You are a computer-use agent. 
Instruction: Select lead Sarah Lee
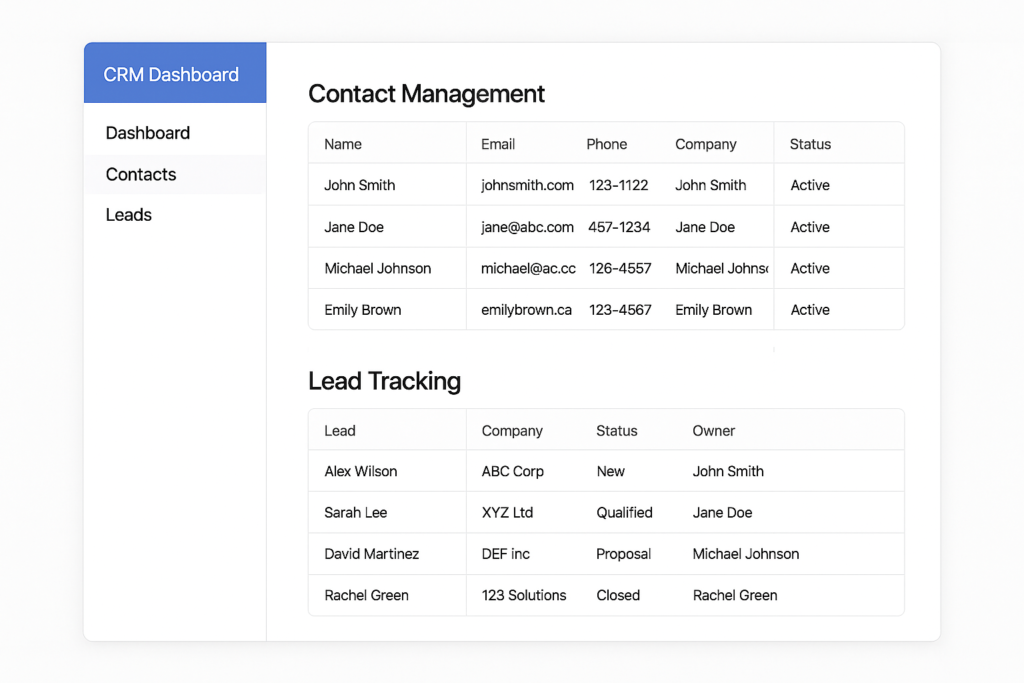pyautogui.click(x=355, y=513)
